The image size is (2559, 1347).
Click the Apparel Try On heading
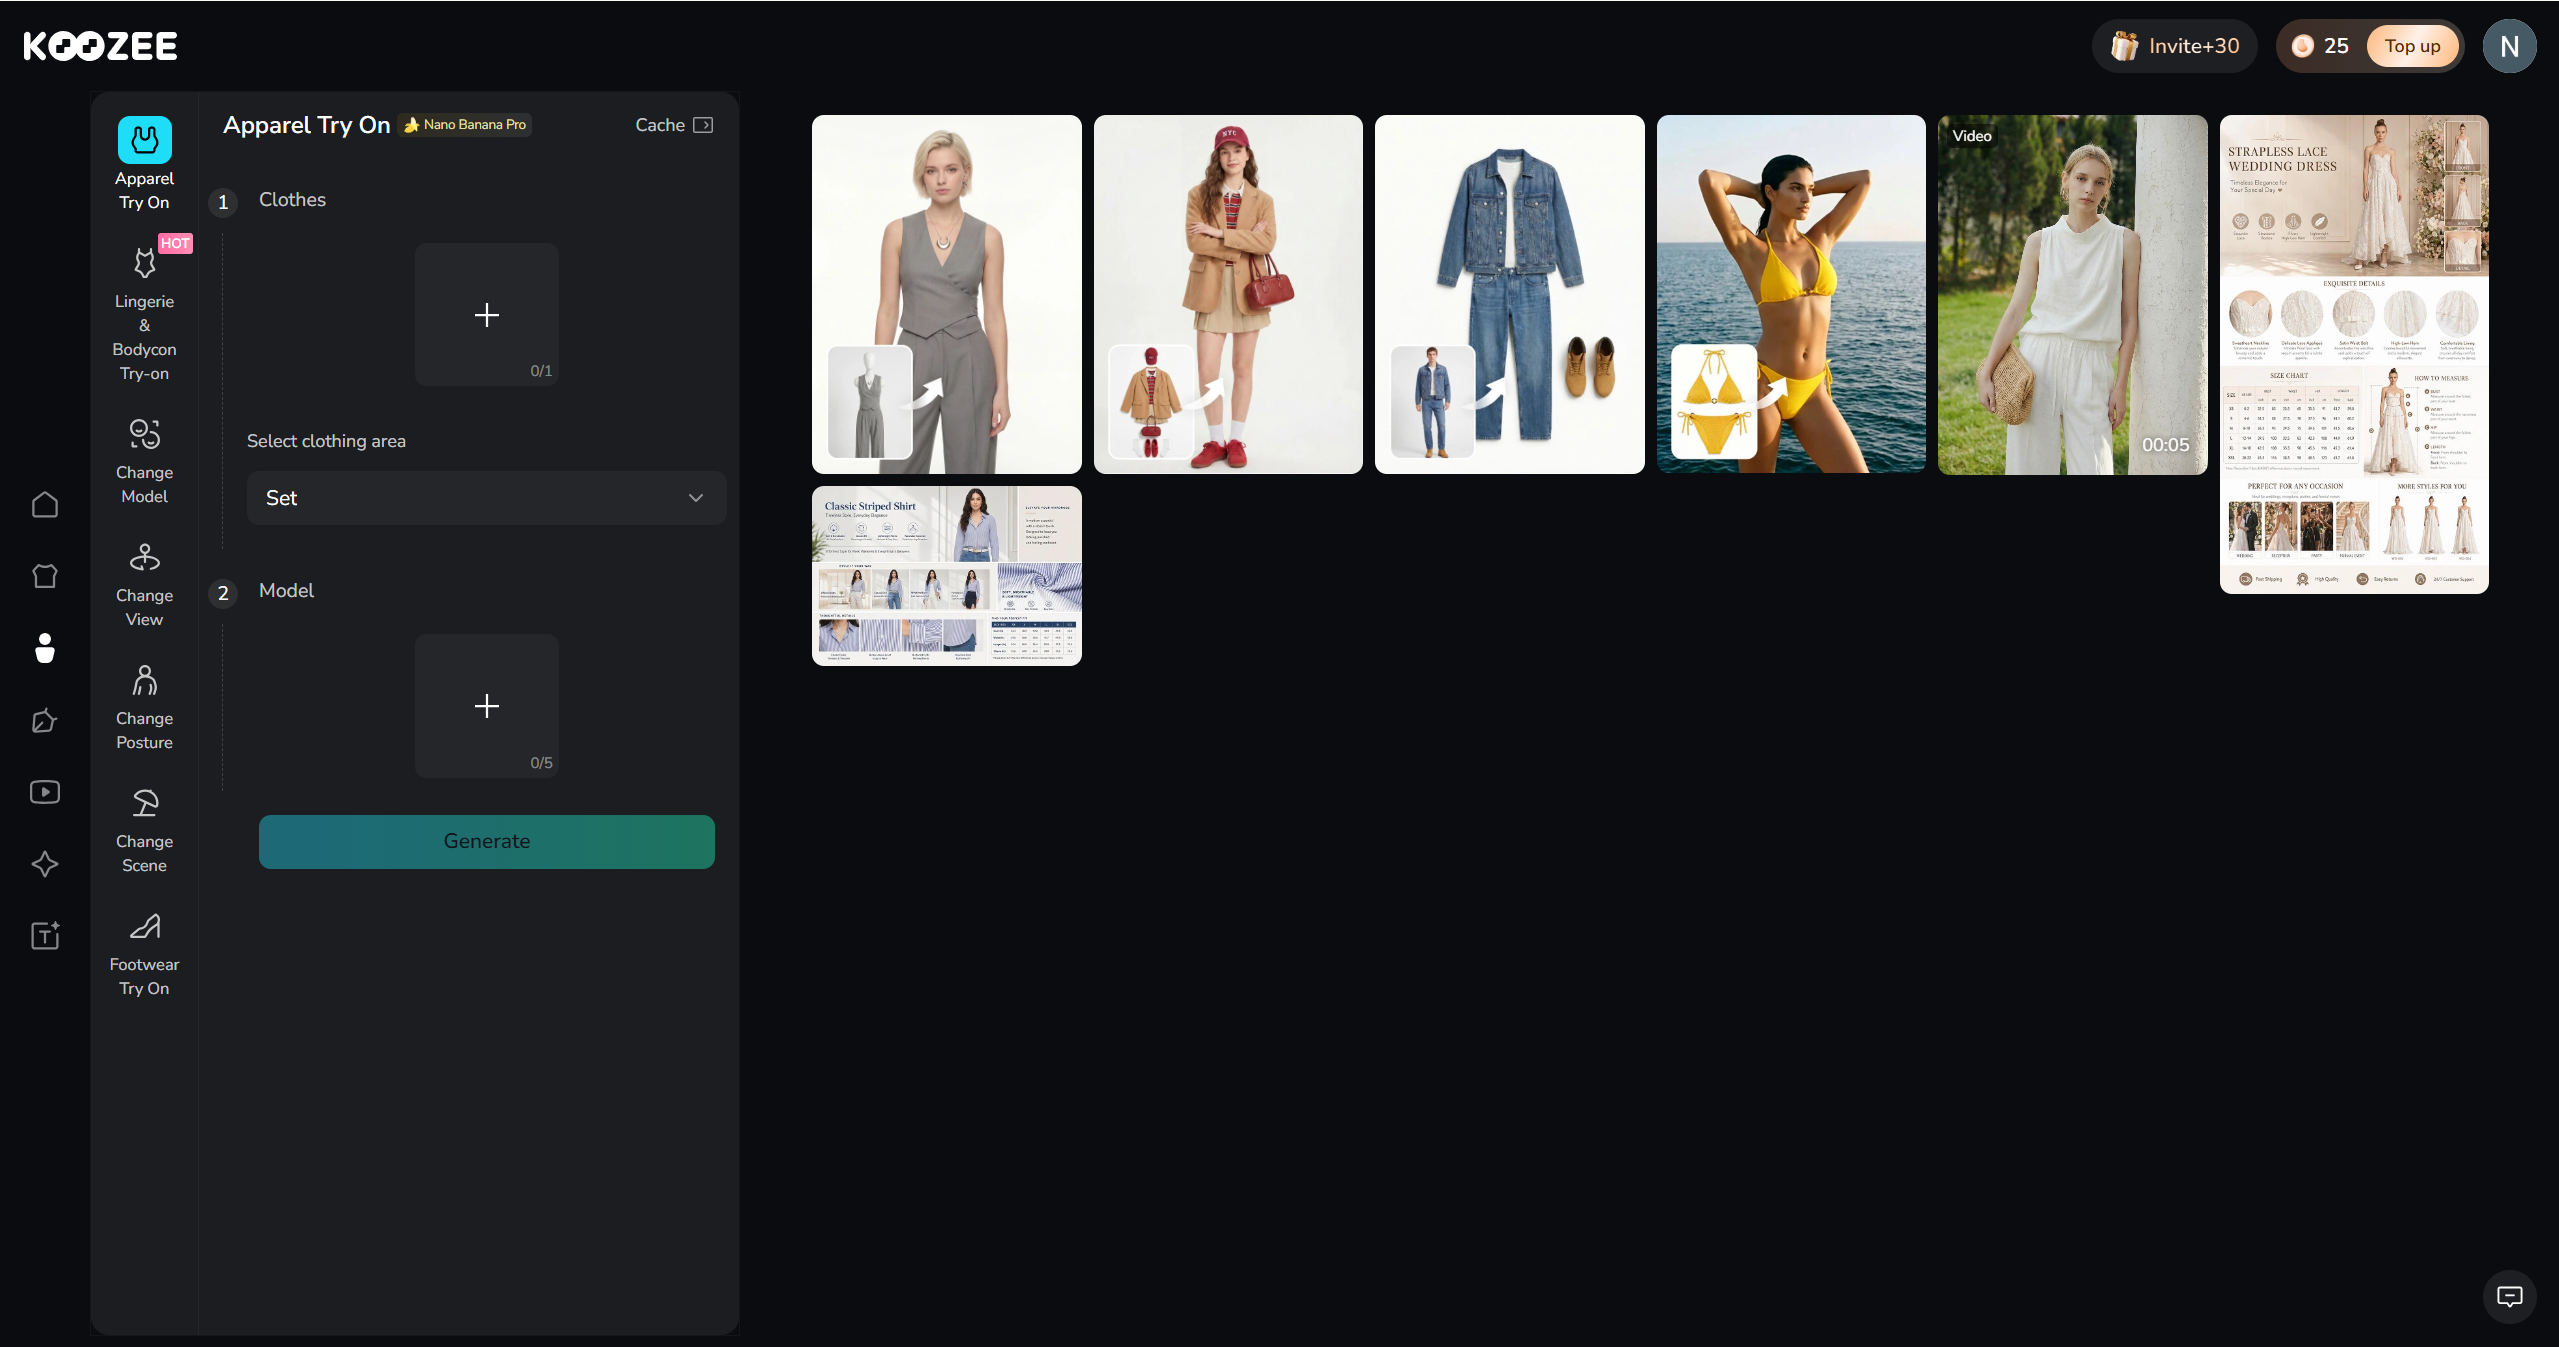306,125
